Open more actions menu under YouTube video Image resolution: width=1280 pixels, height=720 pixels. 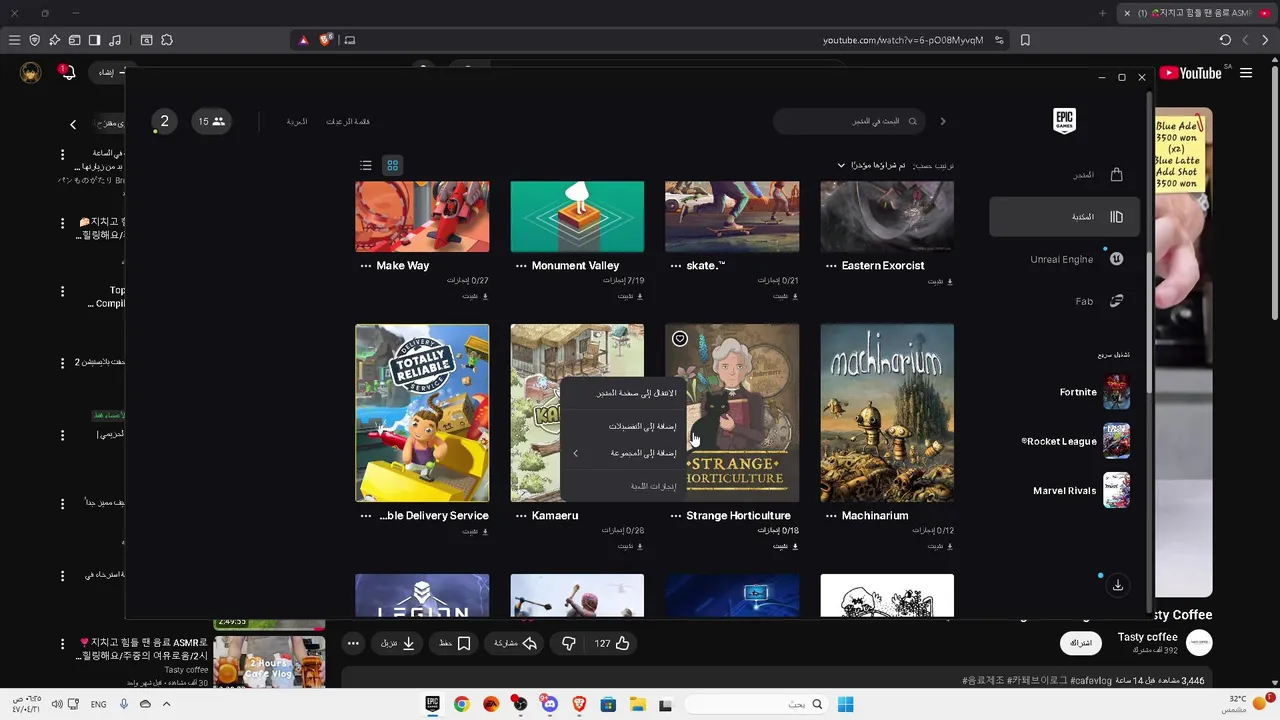[353, 643]
